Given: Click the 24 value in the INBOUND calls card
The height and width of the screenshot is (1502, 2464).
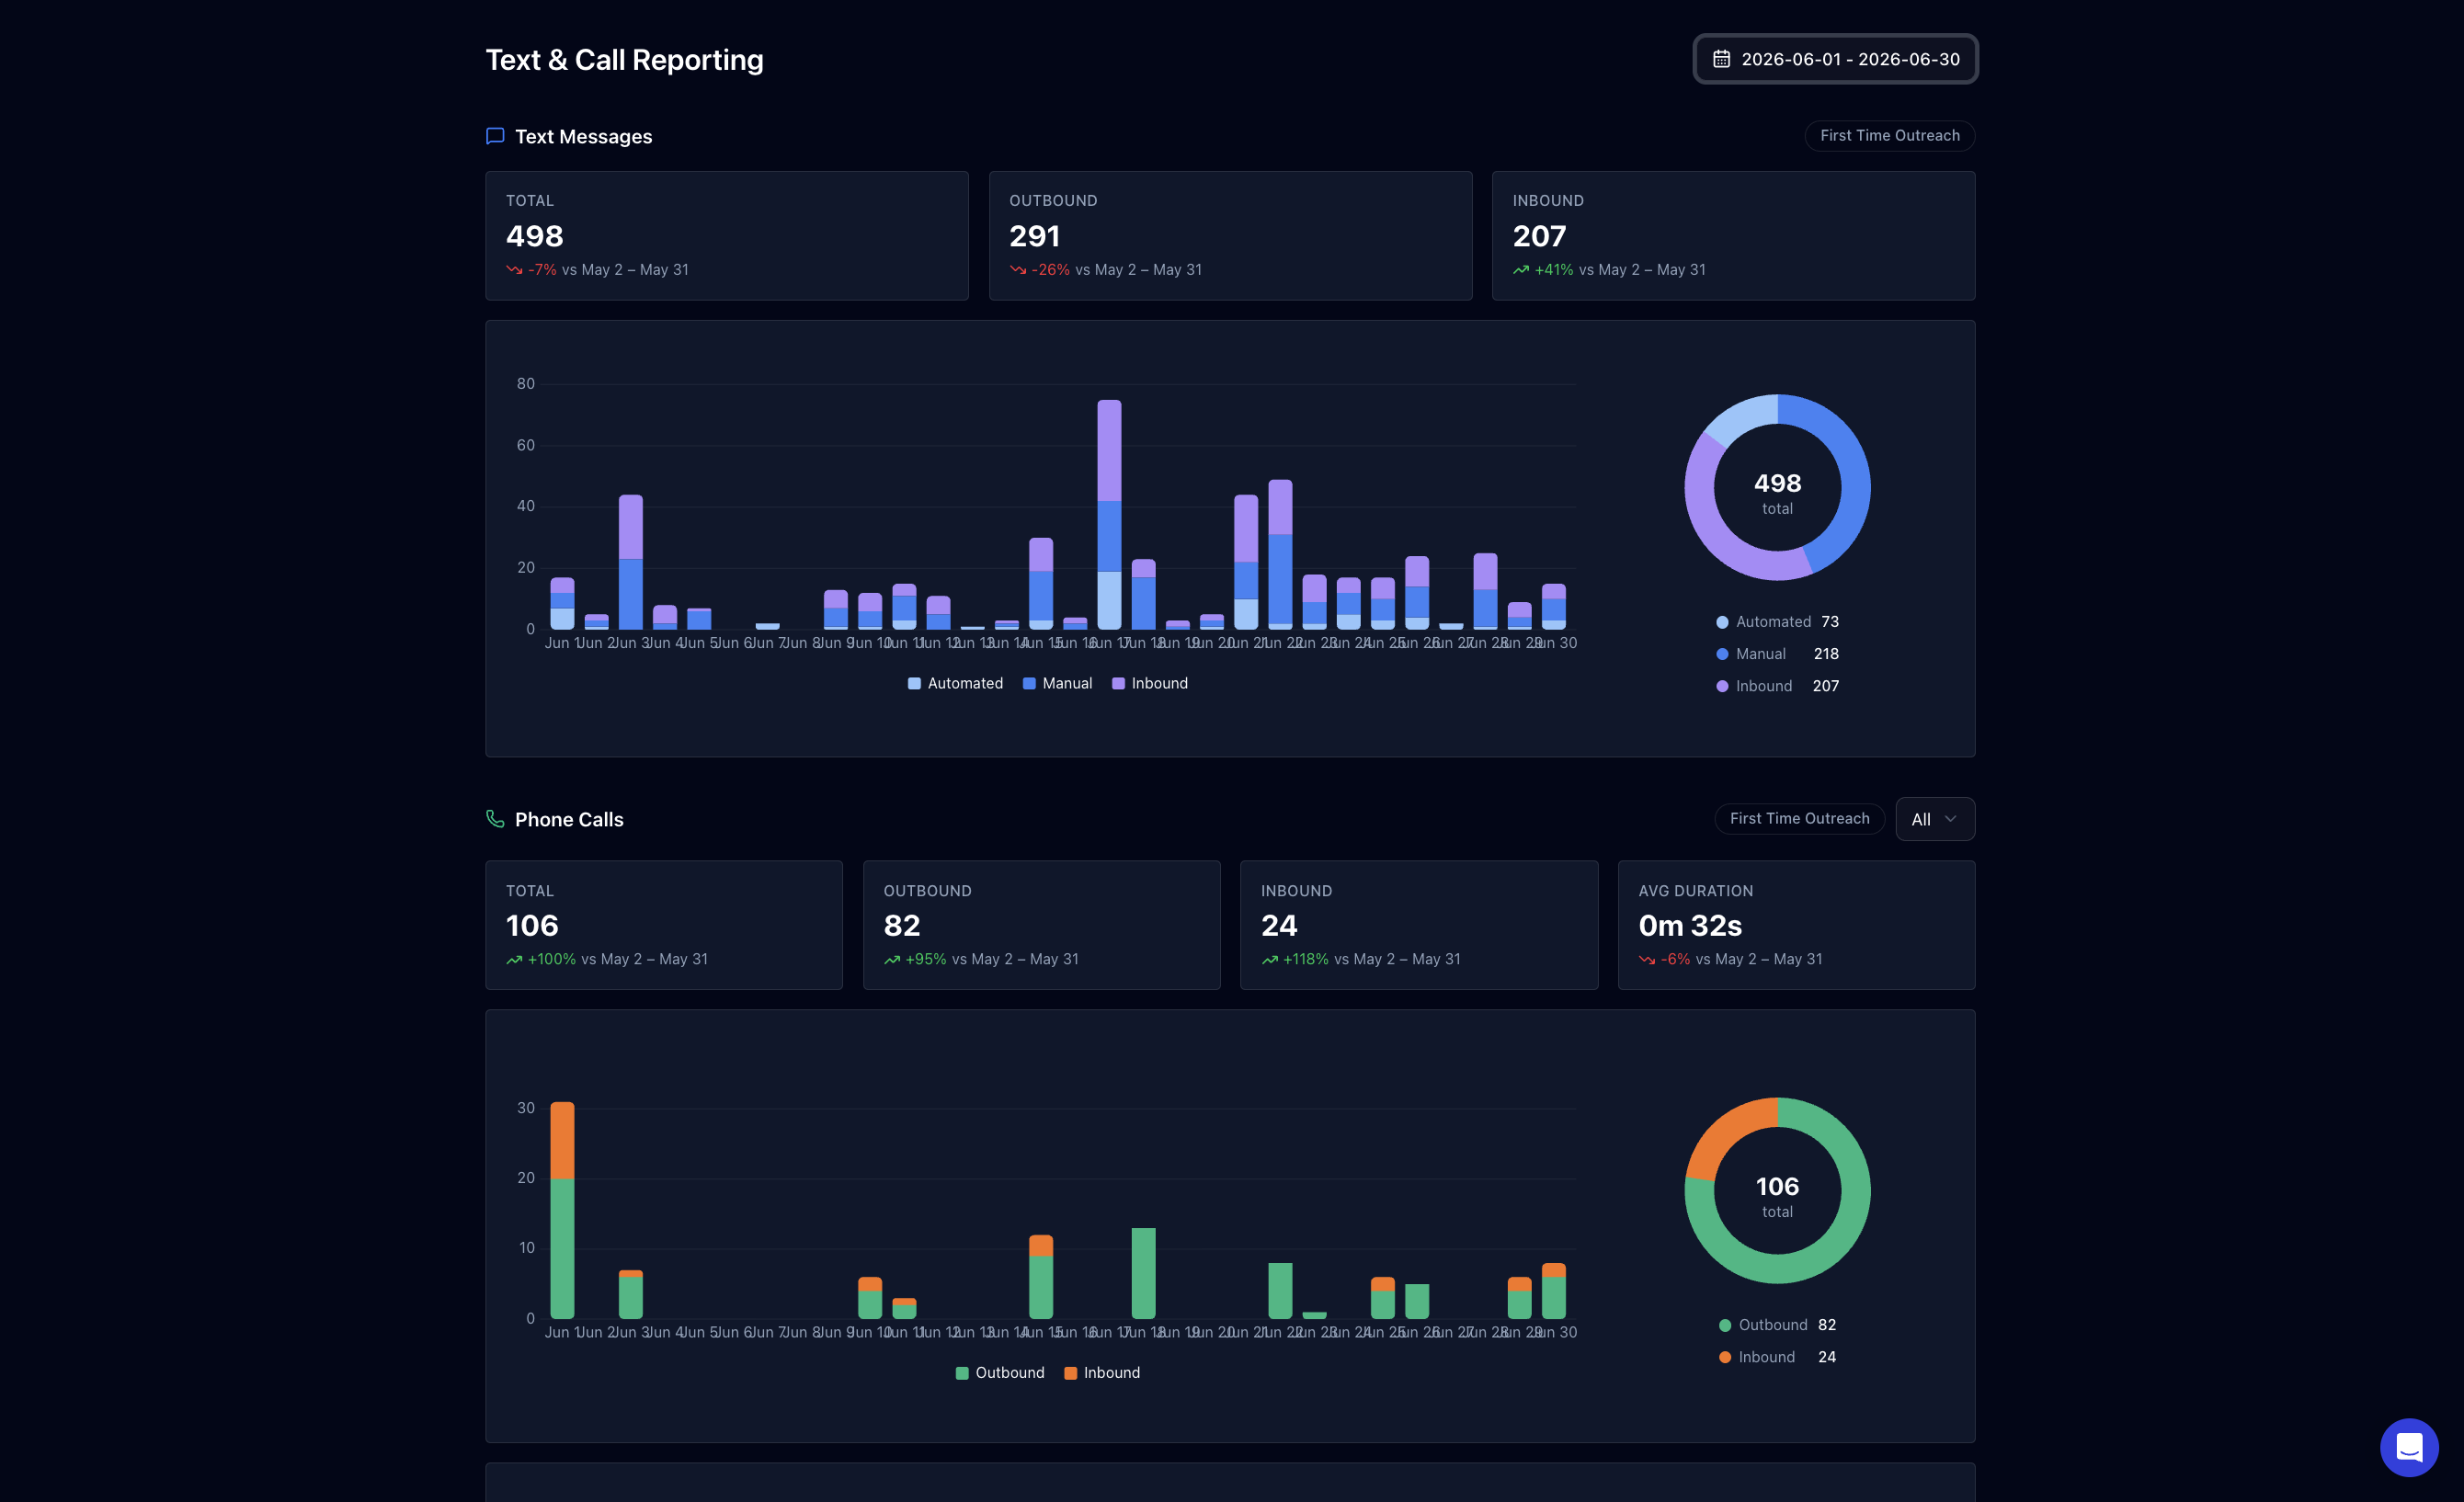Looking at the screenshot, I should coord(1279,926).
